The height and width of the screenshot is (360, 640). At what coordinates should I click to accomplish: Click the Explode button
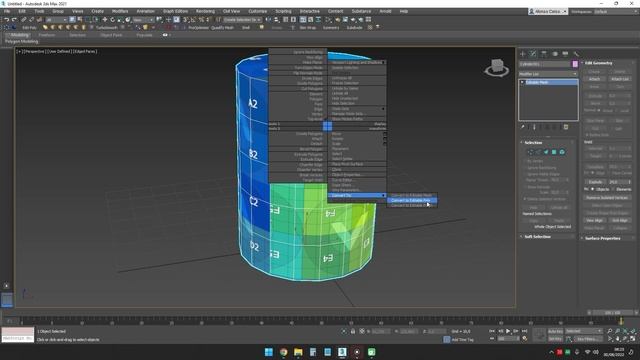(595, 182)
